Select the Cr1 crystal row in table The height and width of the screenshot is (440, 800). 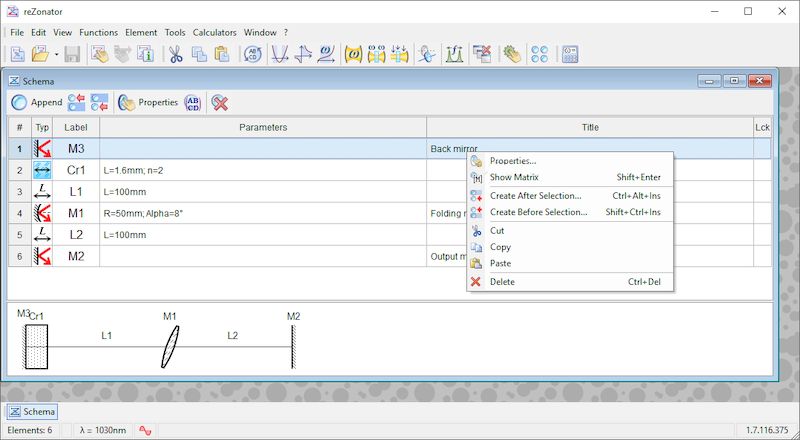click(x=76, y=170)
